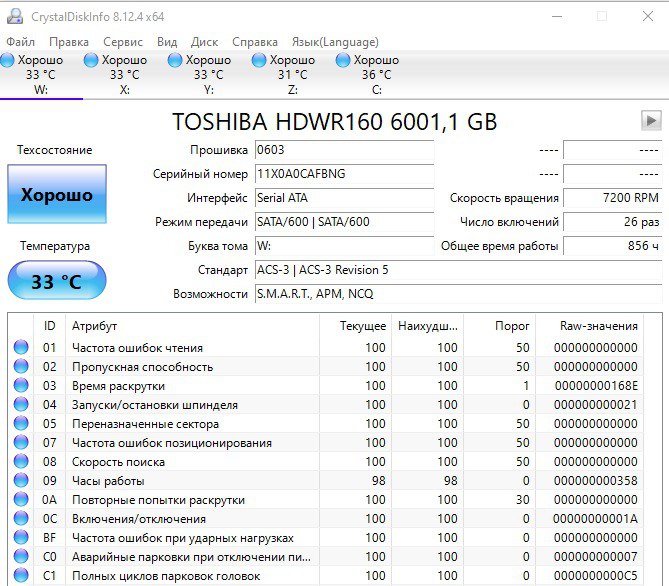The height and width of the screenshot is (586, 669).
Task: Select row Часы работы
Action: pyautogui.click(x=326, y=481)
